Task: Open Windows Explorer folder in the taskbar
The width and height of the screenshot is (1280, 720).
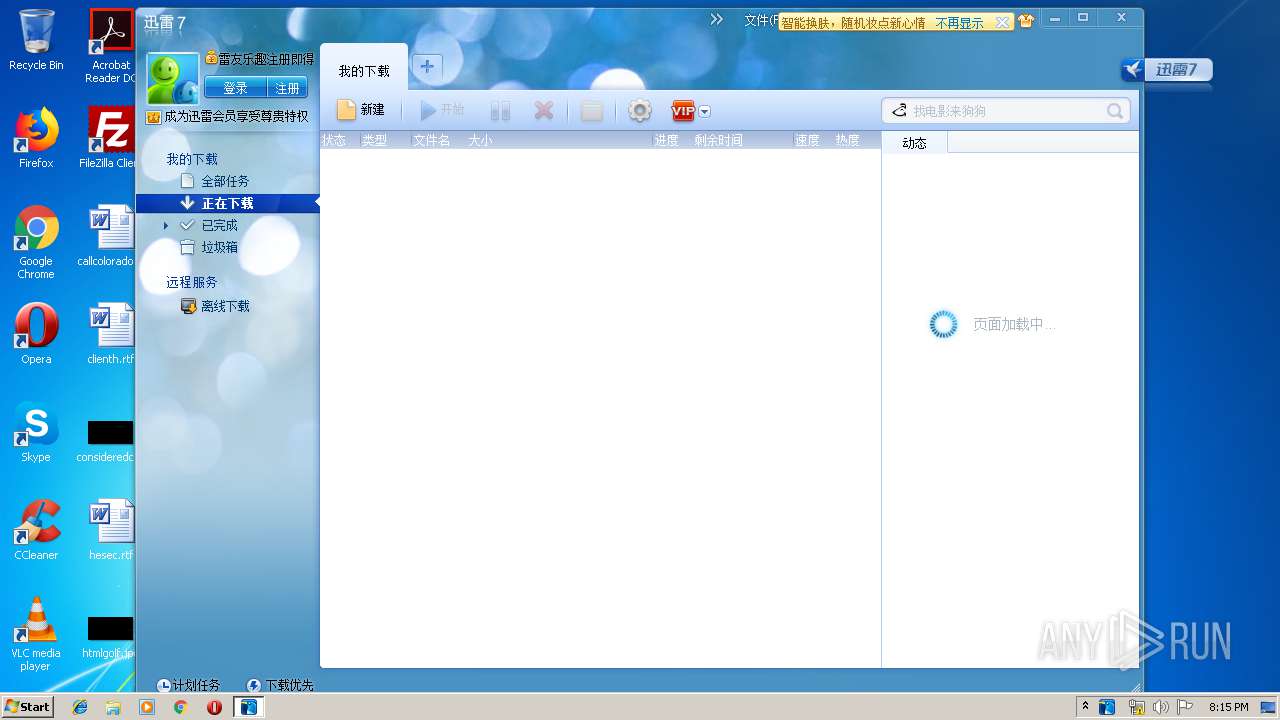Action: pos(113,707)
